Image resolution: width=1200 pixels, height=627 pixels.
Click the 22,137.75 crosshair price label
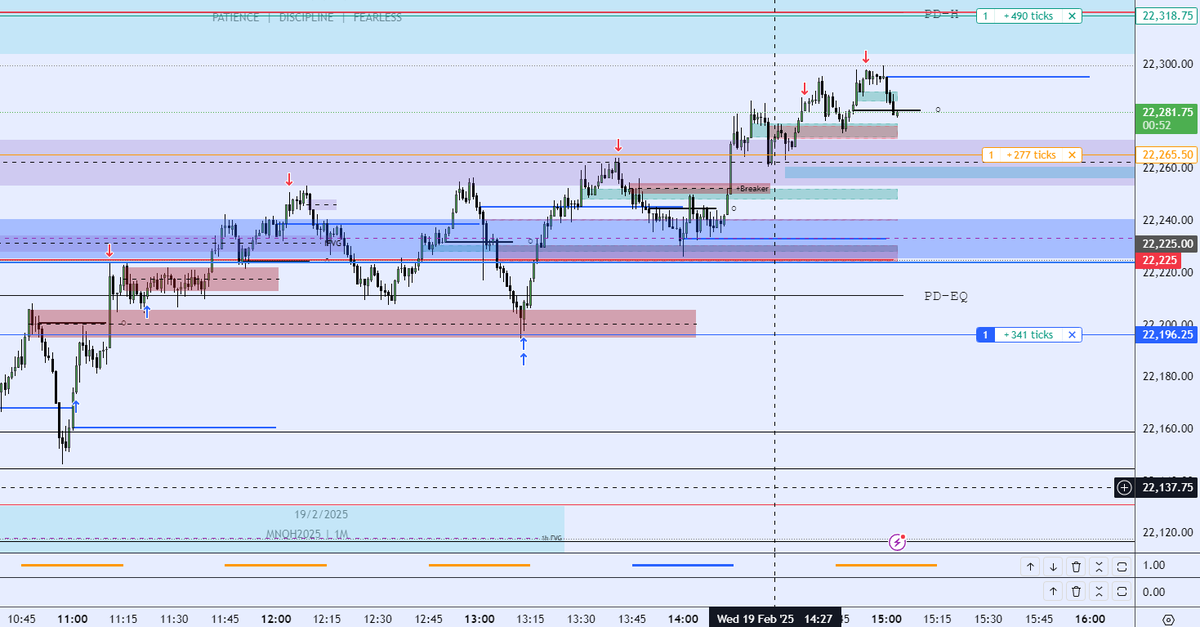[x=1168, y=487]
